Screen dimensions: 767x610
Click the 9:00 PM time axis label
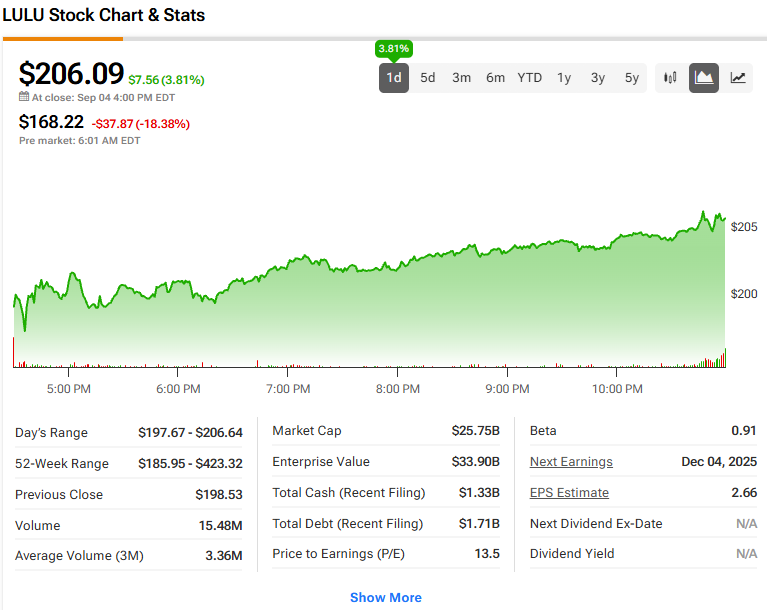[507, 389]
